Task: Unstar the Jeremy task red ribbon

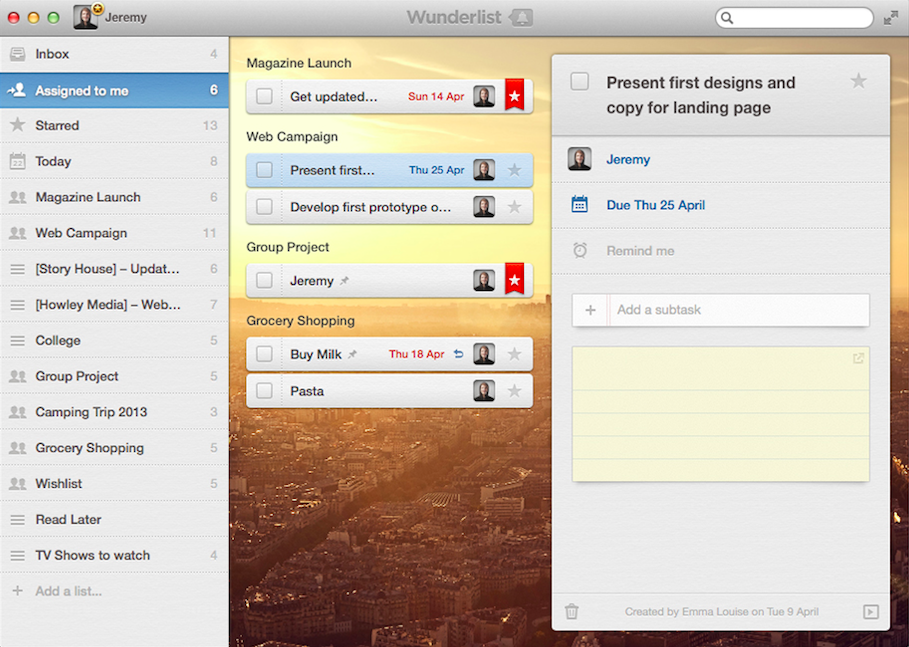Action: [x=514, y=279]
